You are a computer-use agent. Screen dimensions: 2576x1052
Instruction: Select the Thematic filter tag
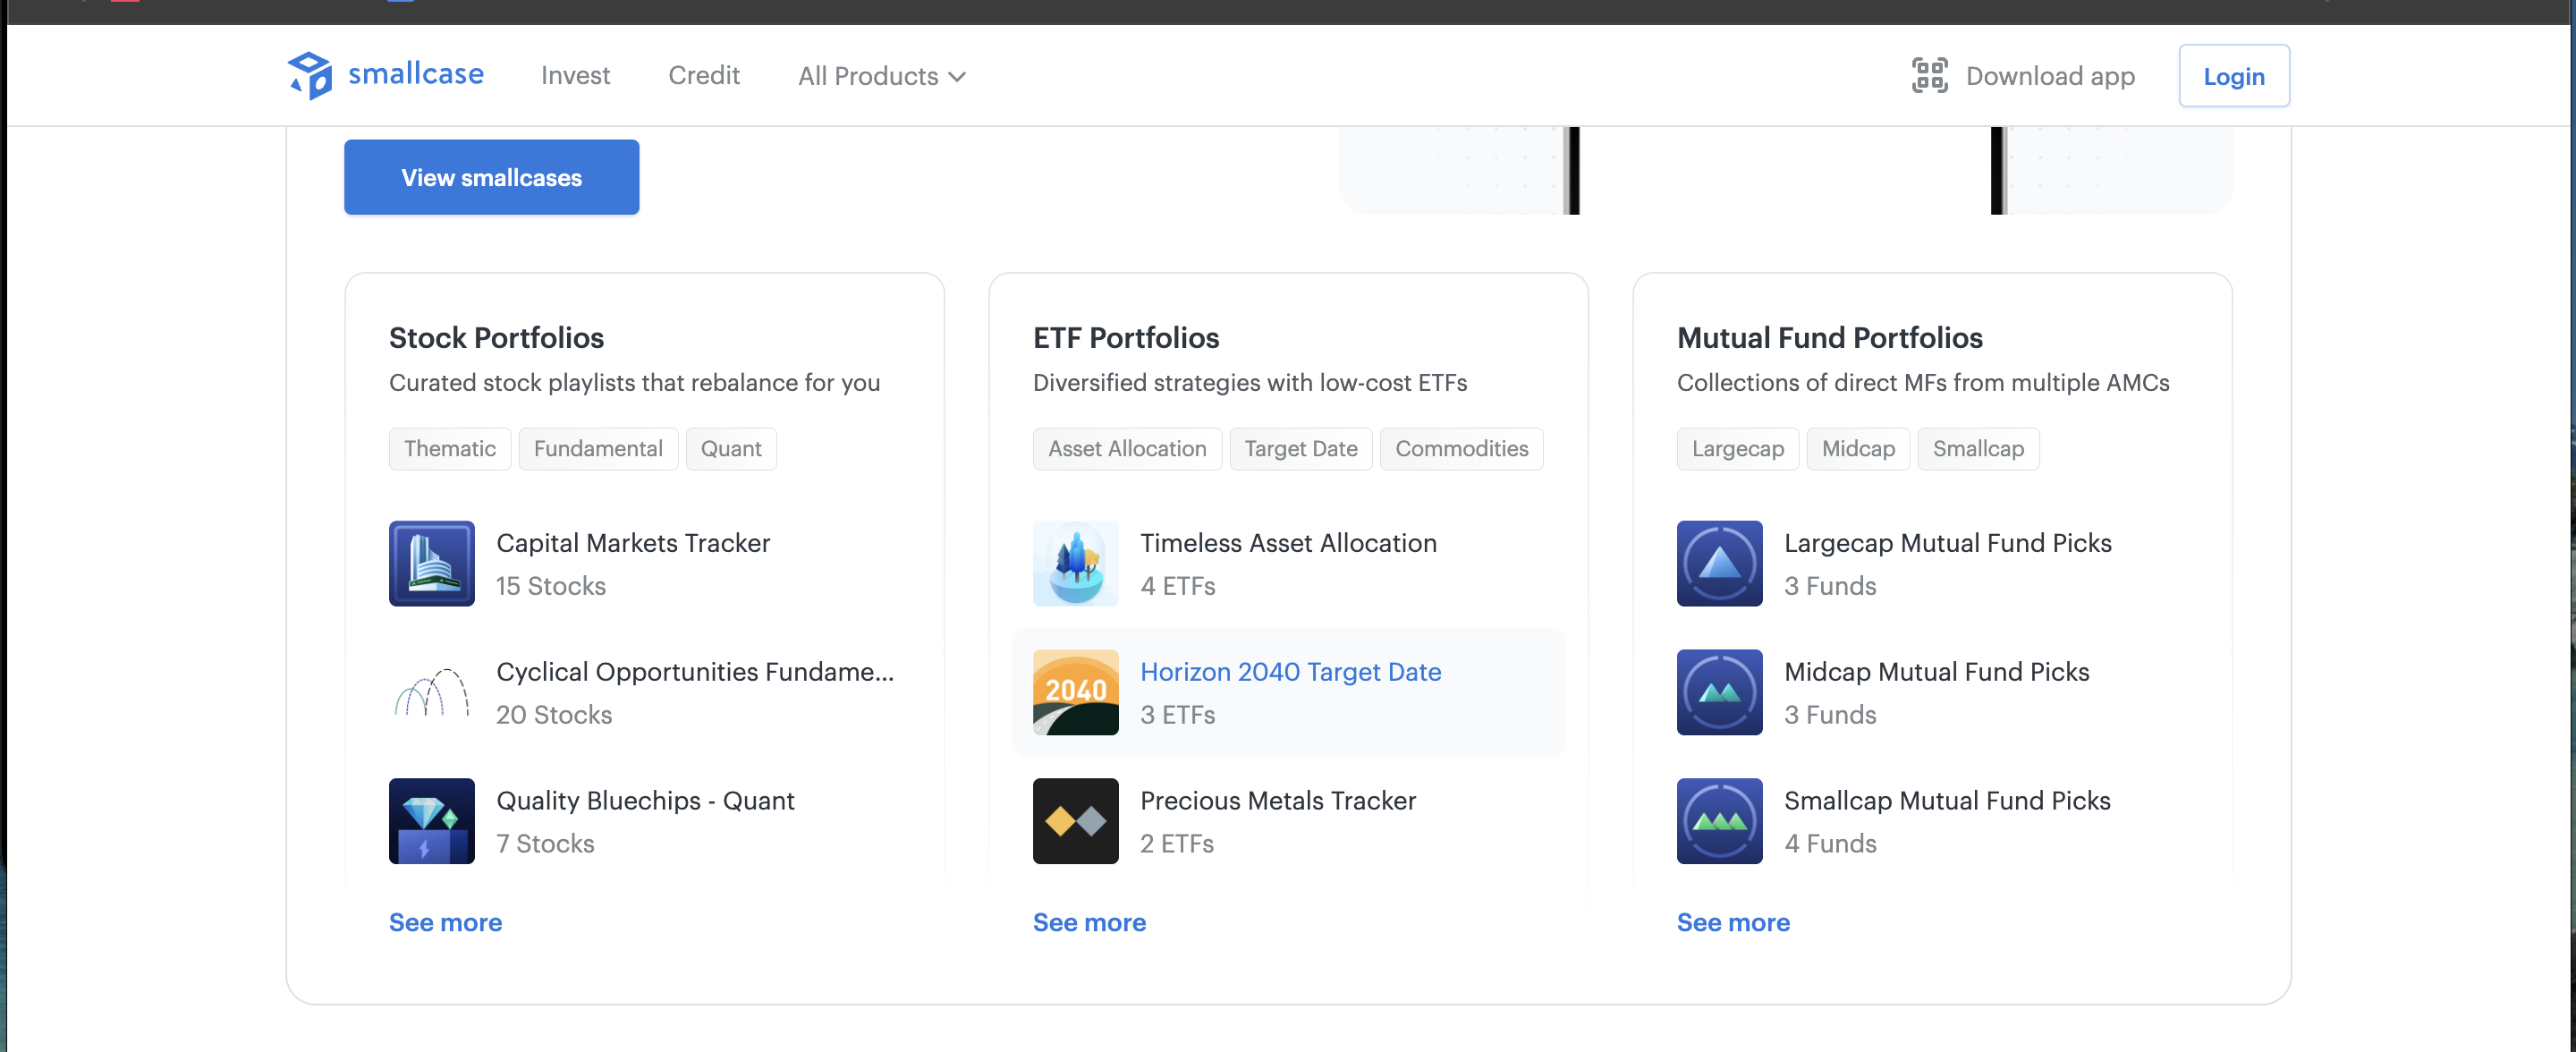[450, 449]
